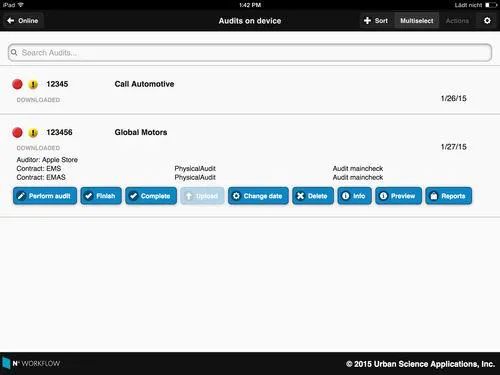The height and width of the screenshot is (375, 500).
Task: Go back to Online audits
Action: tap(23, 21)
